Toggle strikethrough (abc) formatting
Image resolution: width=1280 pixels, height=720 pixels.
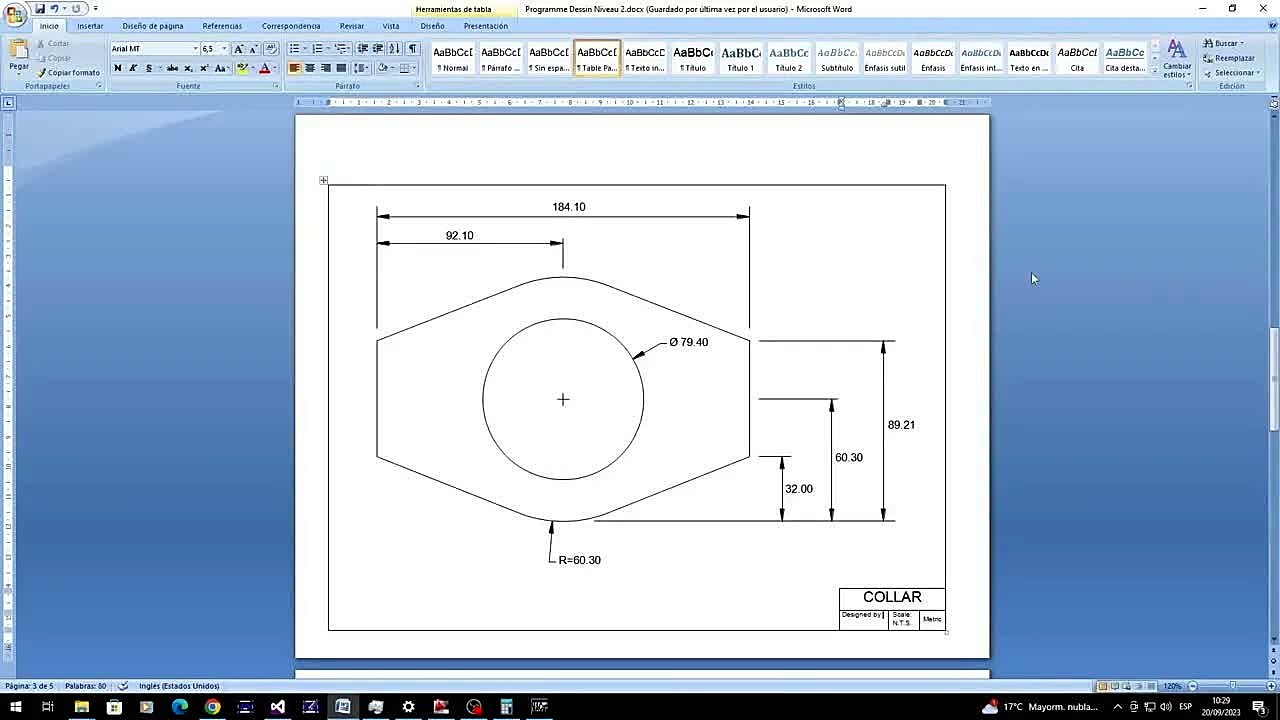(x=172, y=68)
